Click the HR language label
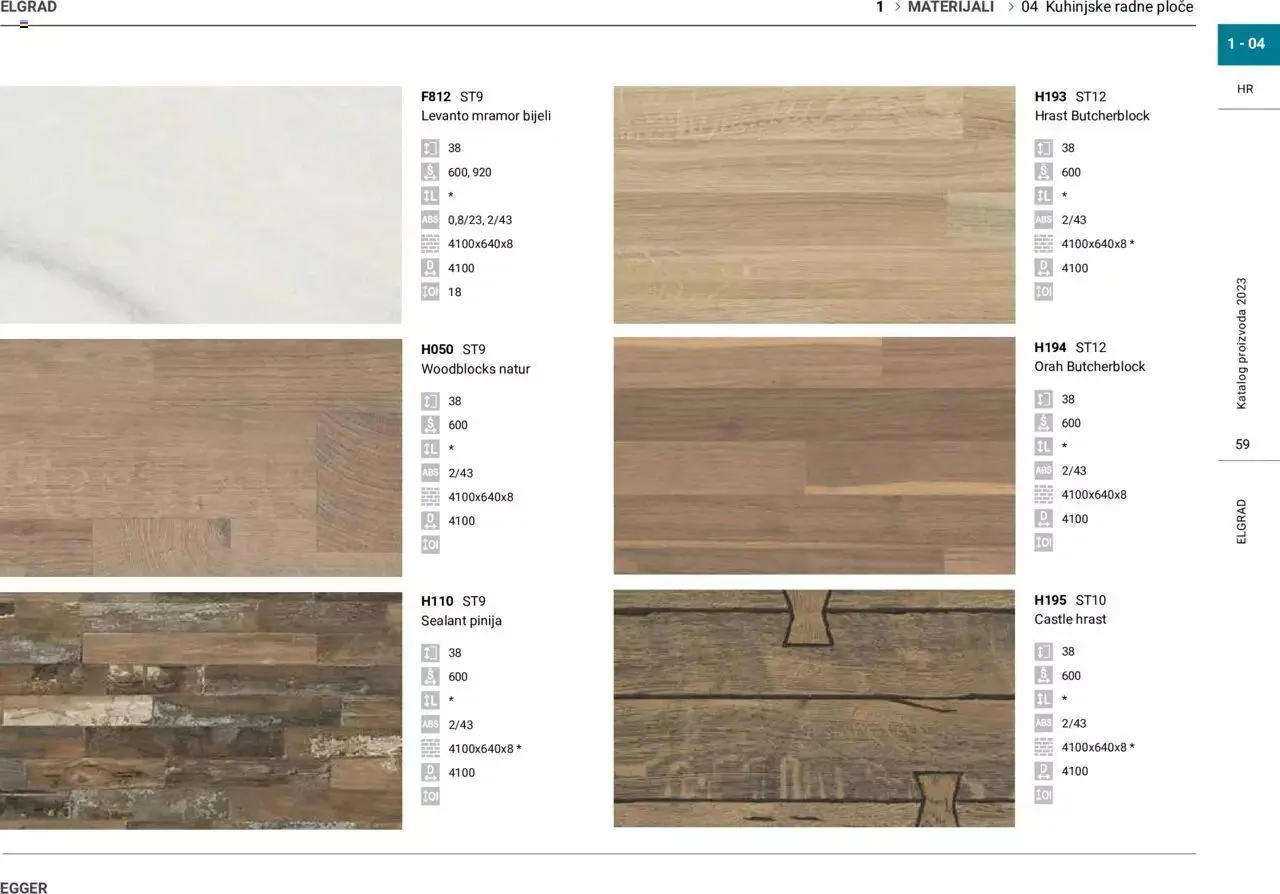This screenshot has height=894, width=1280. [x=1245, y=89]
